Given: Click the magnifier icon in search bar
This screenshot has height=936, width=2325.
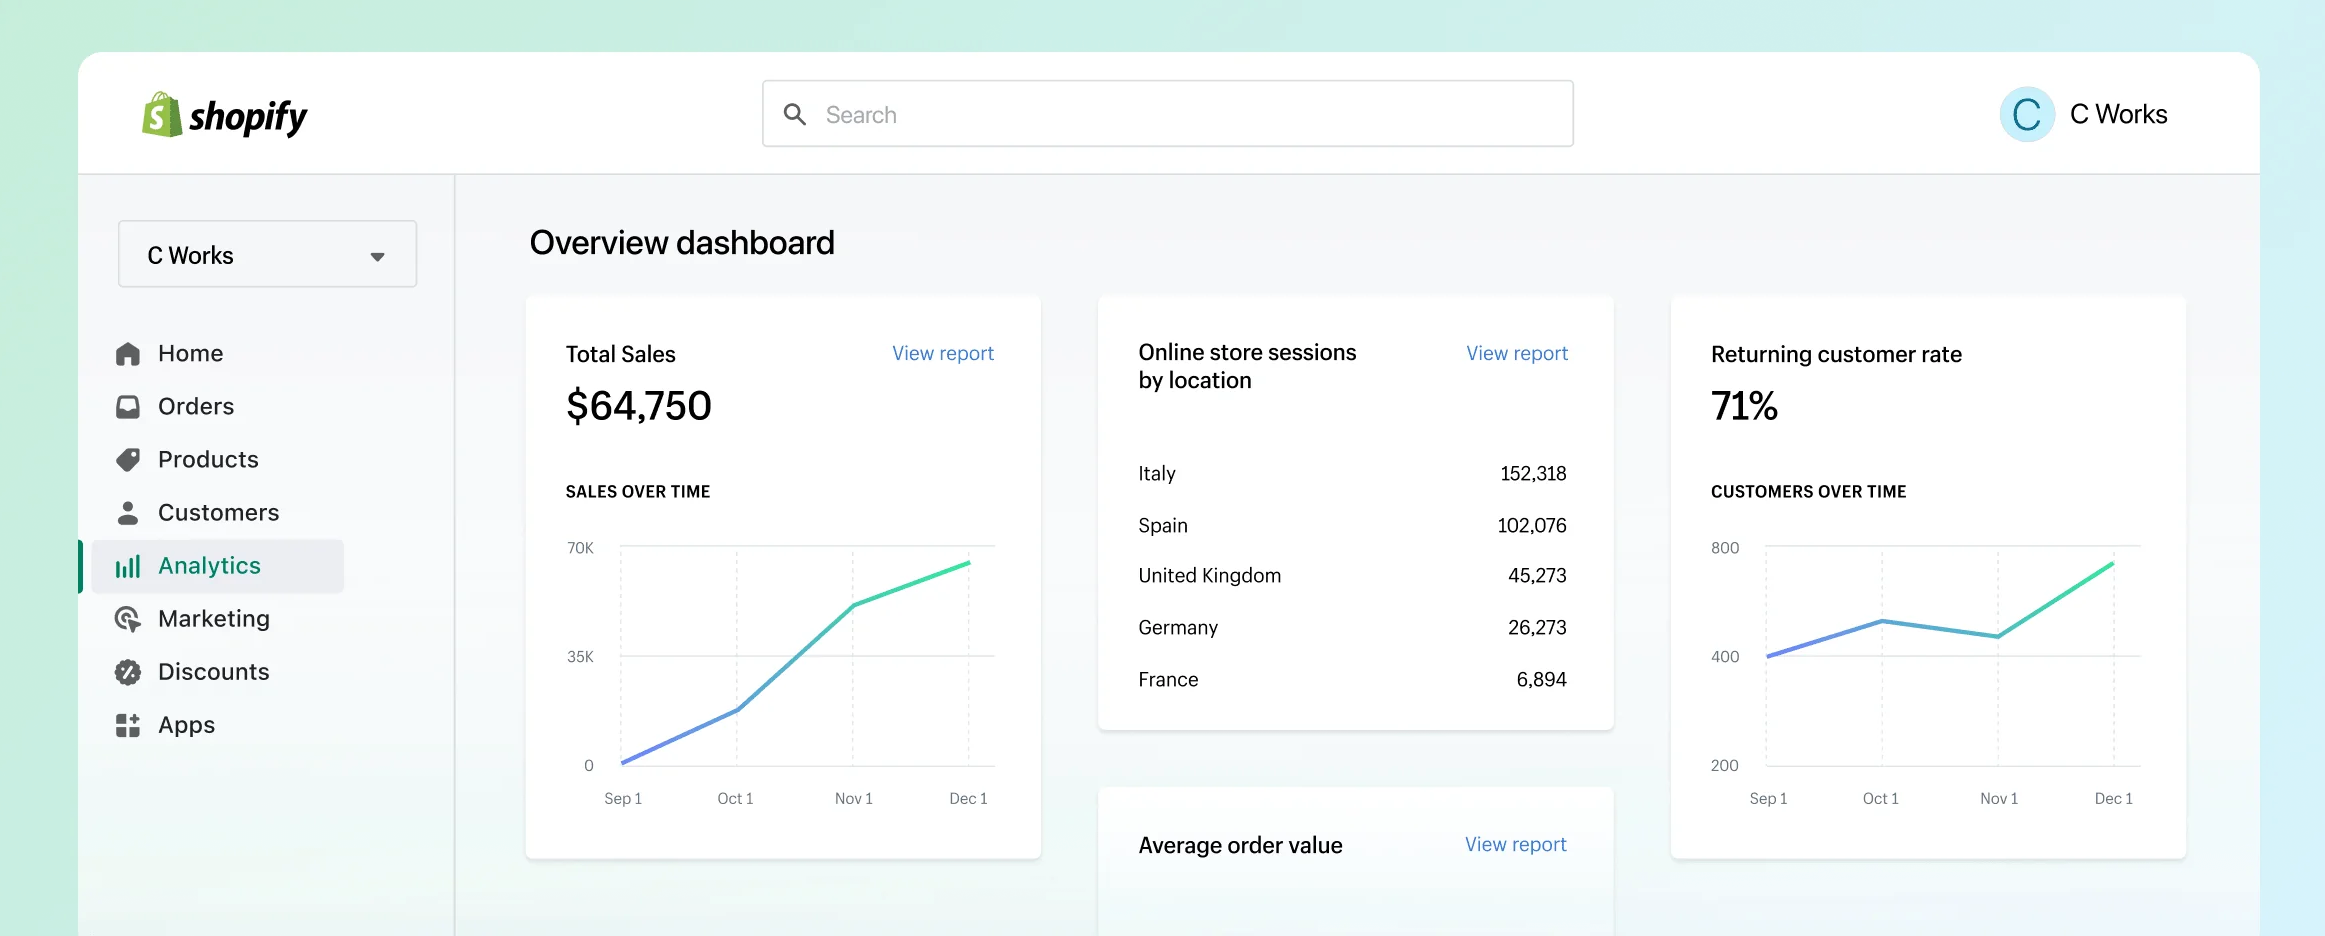Looking at the screenshot, I should point(795,115).
